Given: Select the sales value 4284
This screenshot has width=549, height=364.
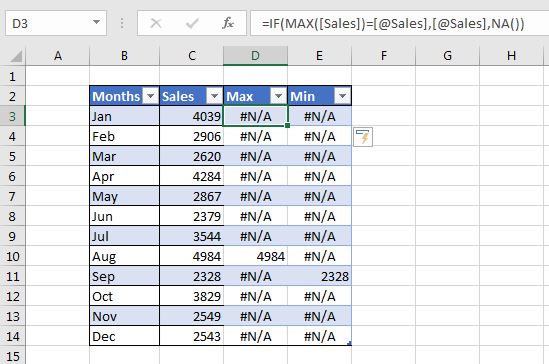Looking at the screenshot, I should click(x=192, y=176).
